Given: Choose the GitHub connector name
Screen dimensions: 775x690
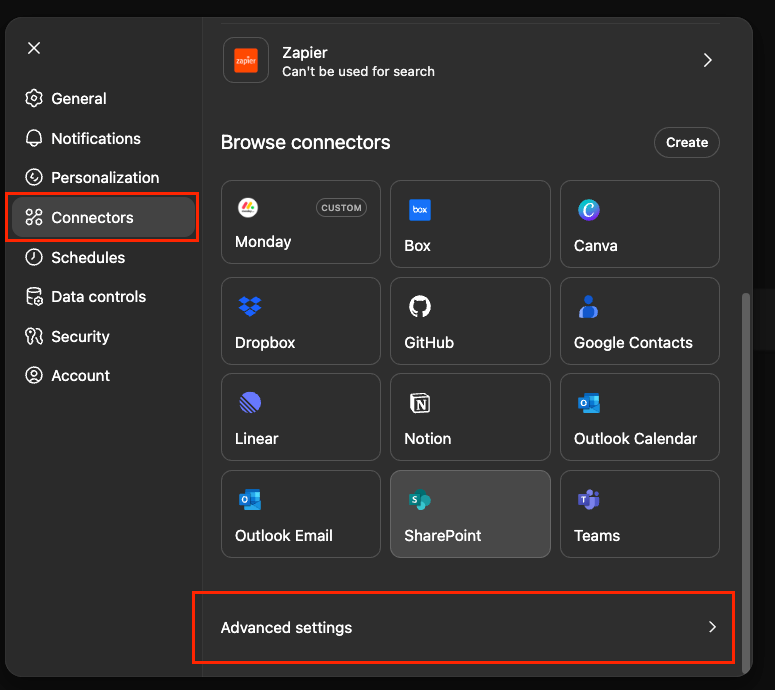Looking at the screenshot, I should [429, 343].
